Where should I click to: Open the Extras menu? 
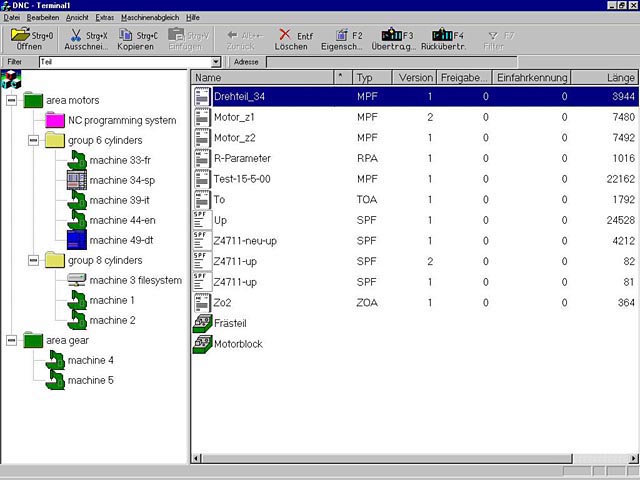[105, 18]
